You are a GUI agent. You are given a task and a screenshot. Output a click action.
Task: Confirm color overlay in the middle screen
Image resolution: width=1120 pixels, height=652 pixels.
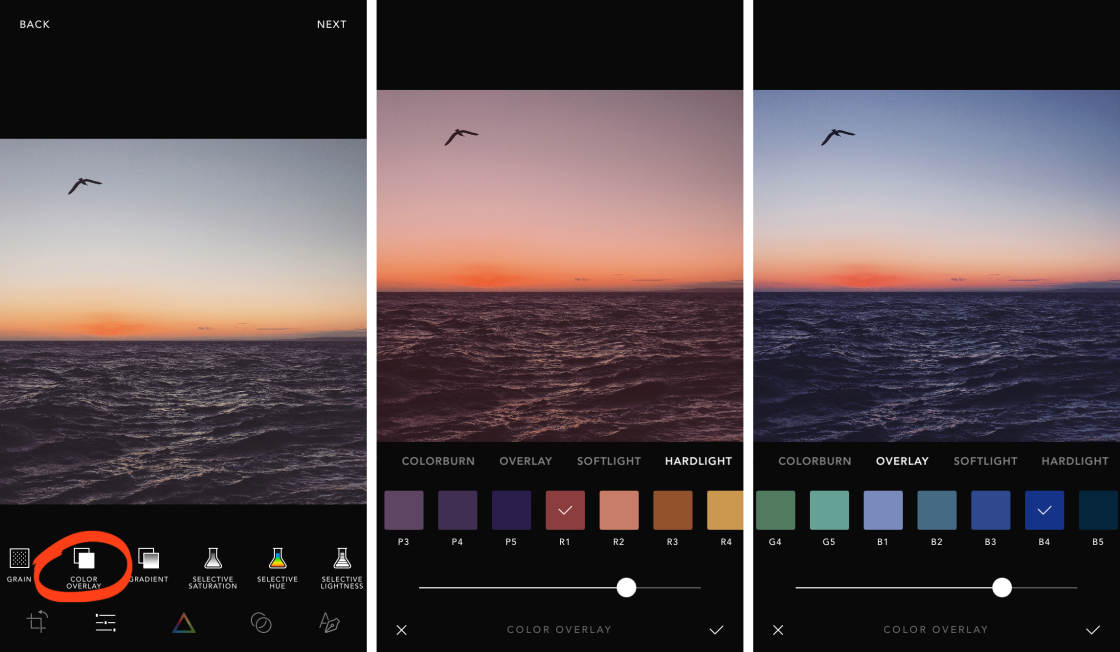(716, 630)
